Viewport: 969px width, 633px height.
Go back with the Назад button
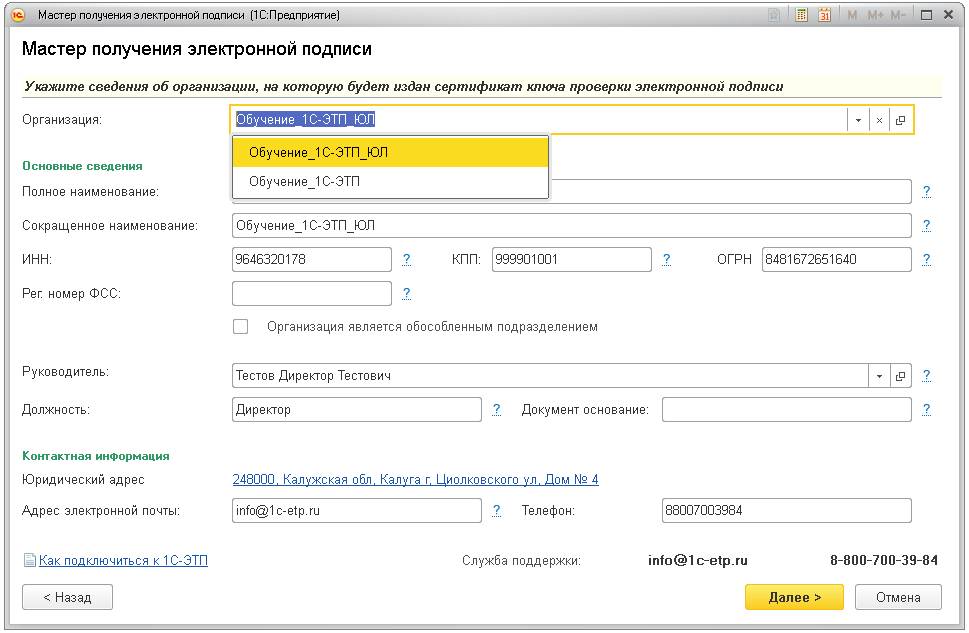pyautogui.click(x=67, y=597)
